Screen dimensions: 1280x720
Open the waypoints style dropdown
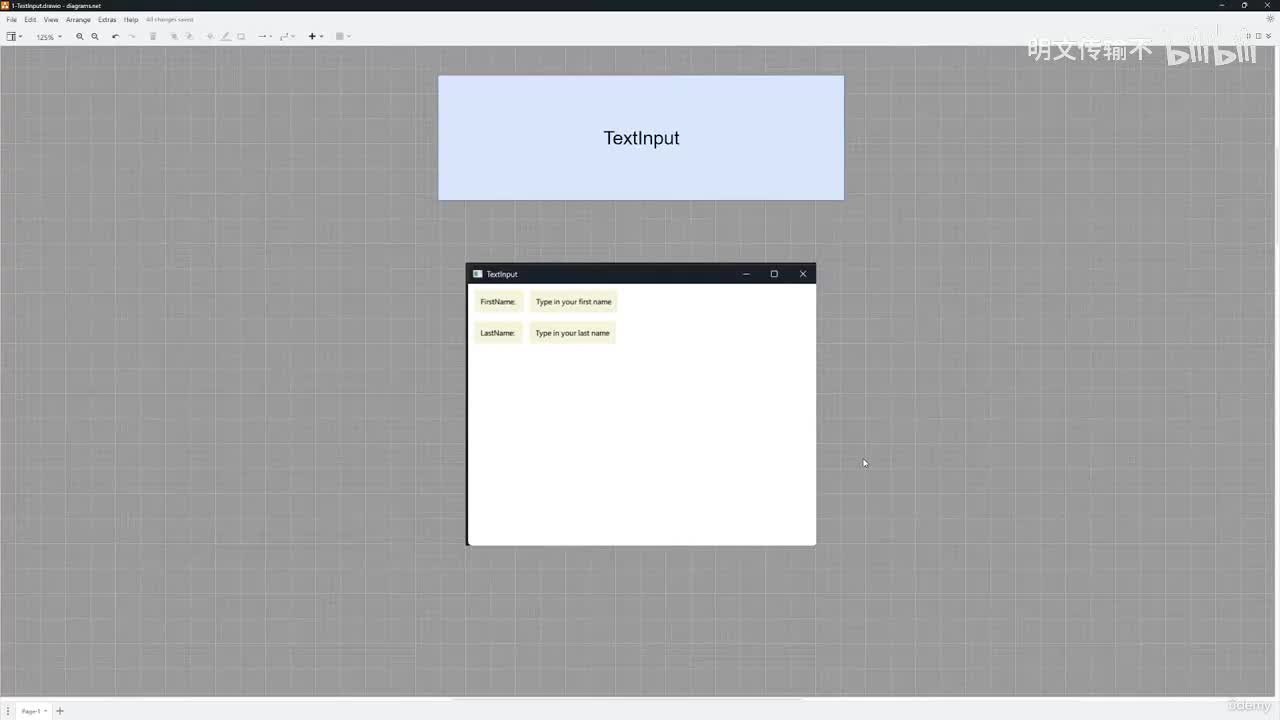287,37
